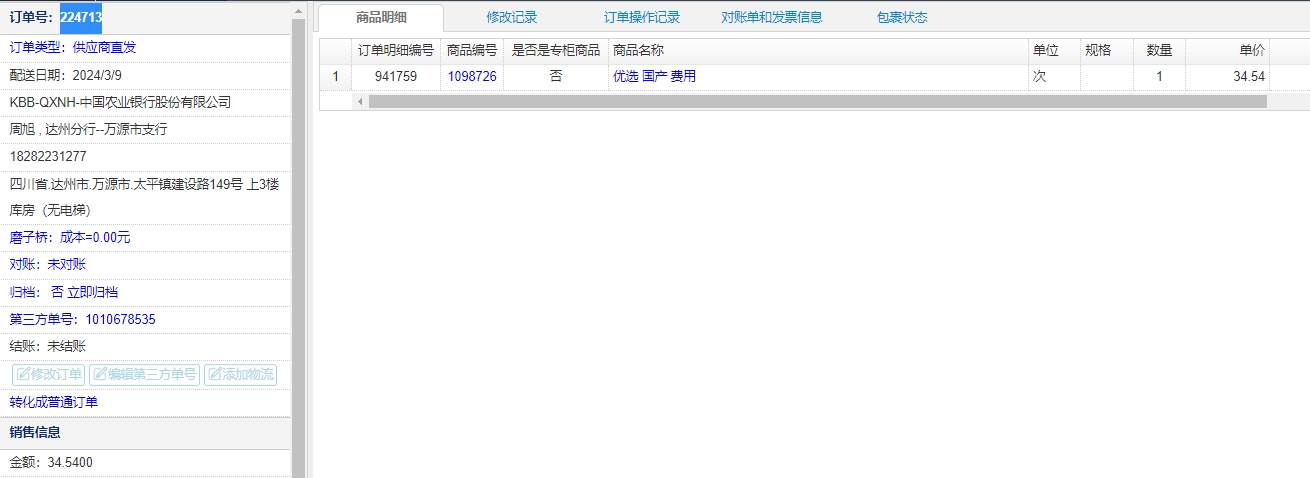Click the table horizontal scrollbar thumb
Image resolution: width=1310 pixels, height=478 pixels.
(818, 101)
